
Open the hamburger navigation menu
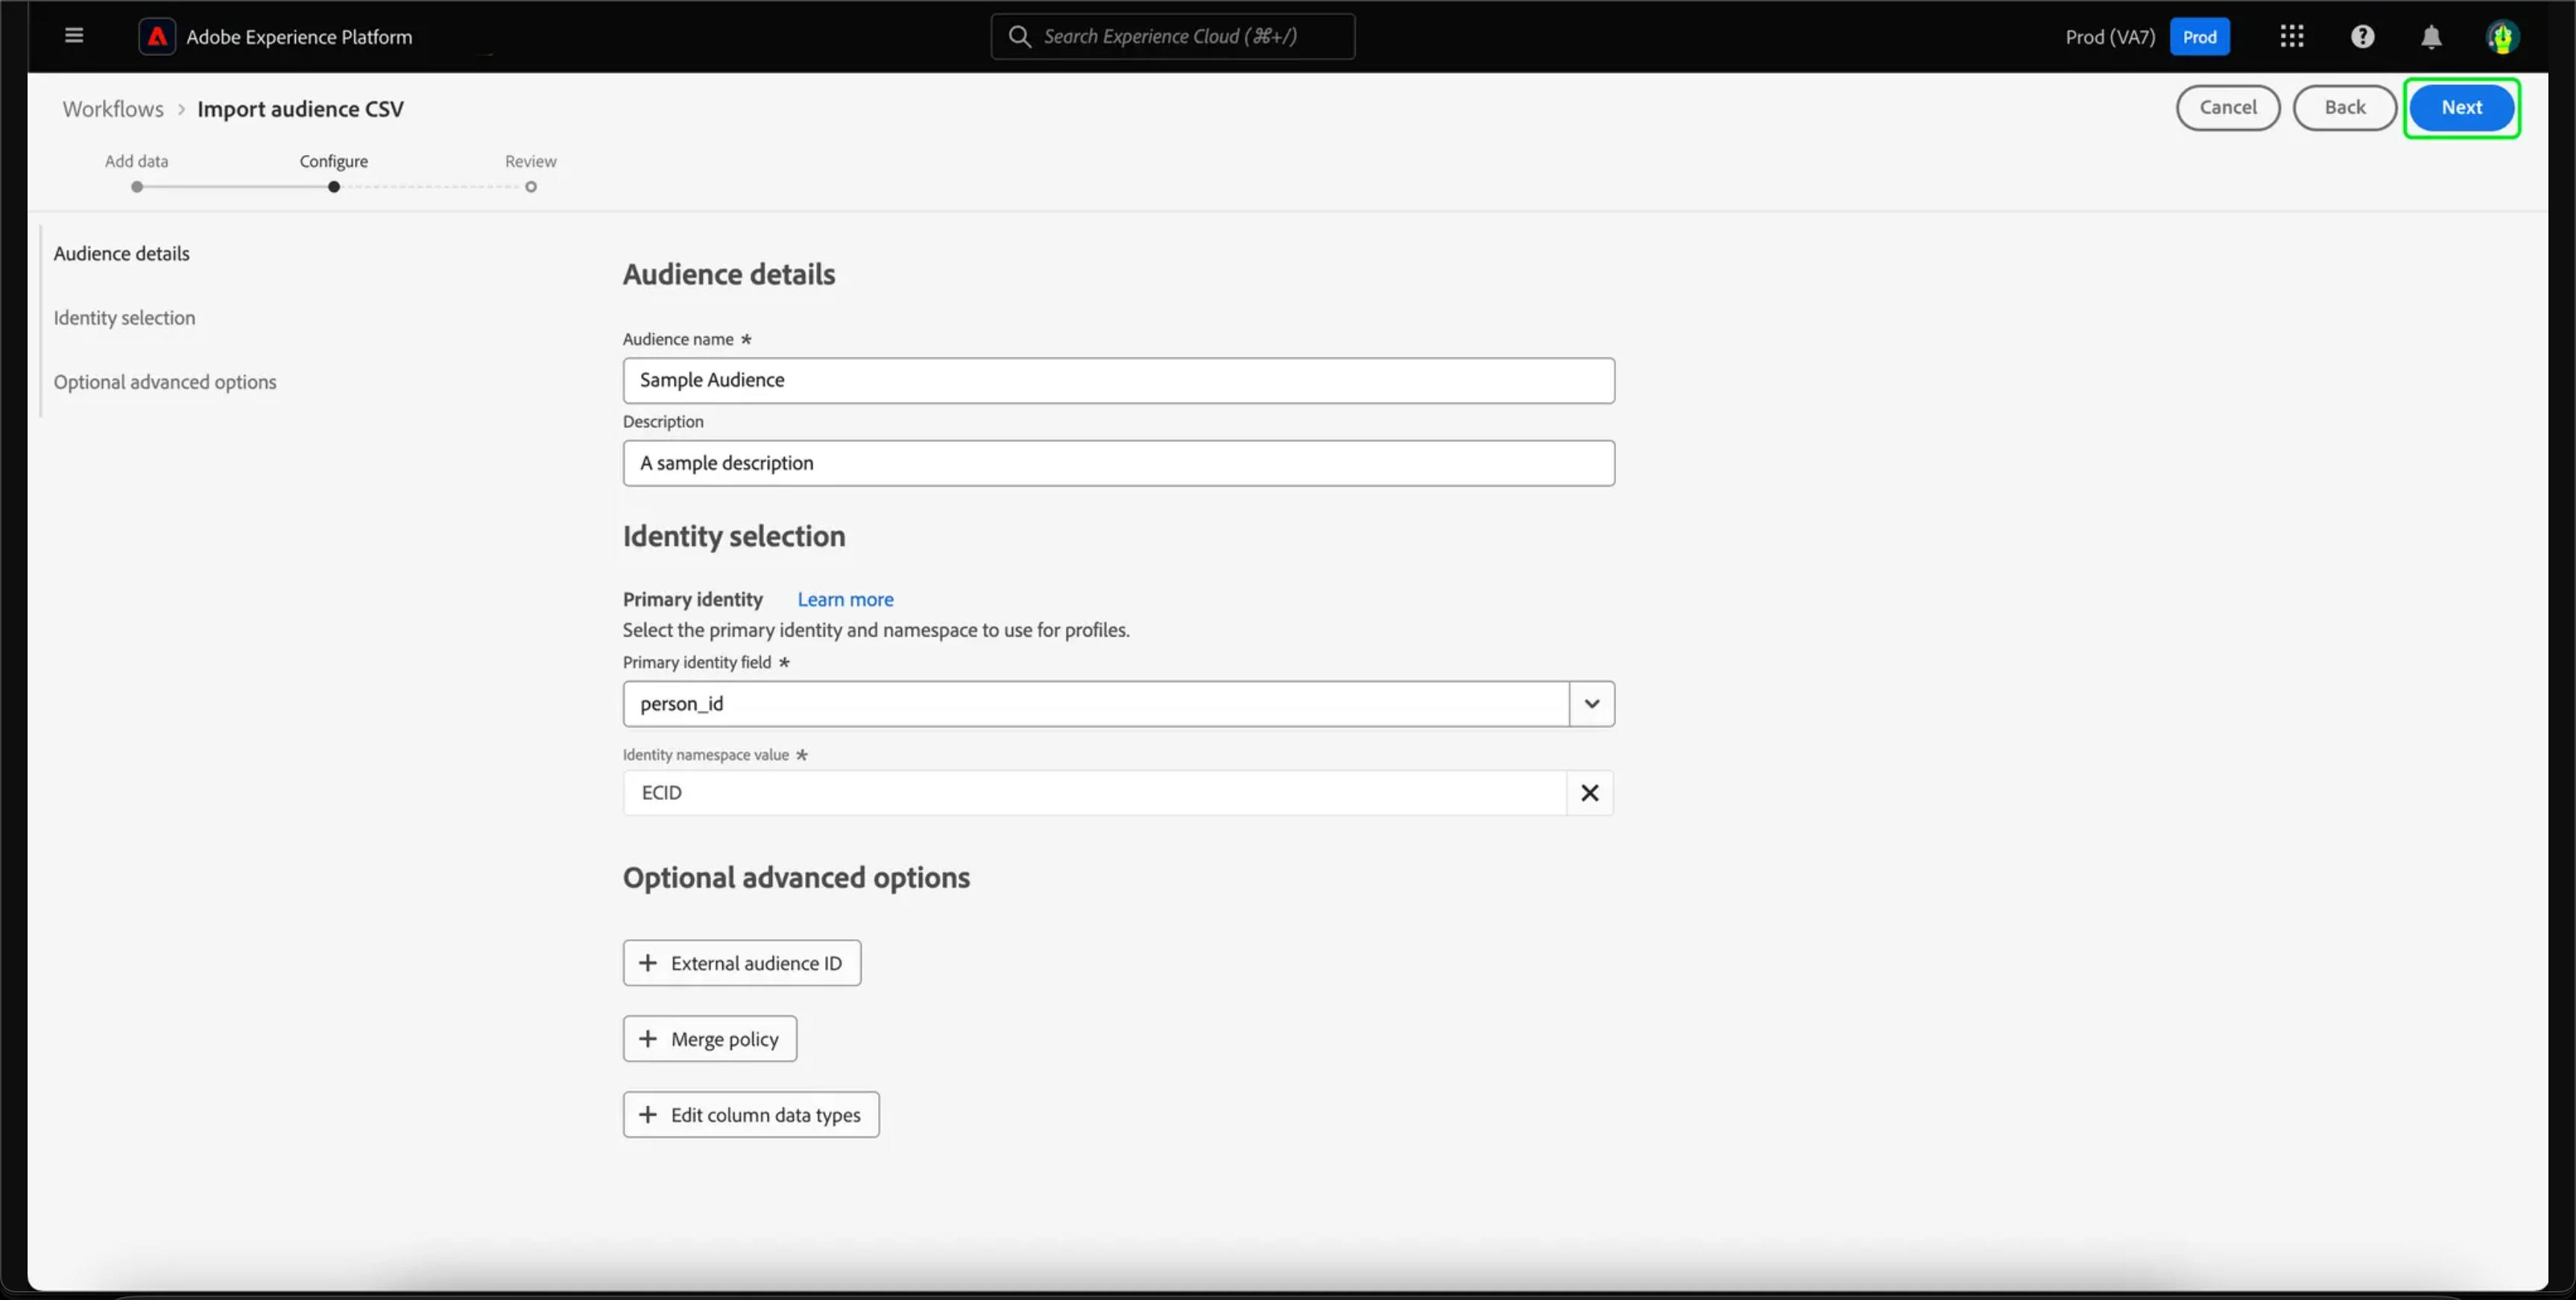point(73,36)
